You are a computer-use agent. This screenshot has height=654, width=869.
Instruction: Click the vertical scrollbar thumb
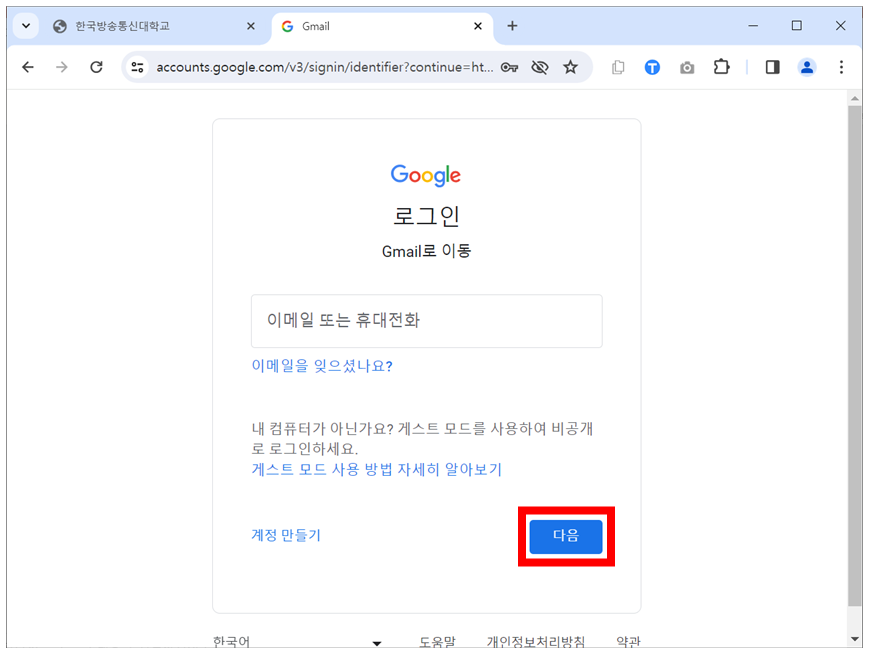(855, 356)
